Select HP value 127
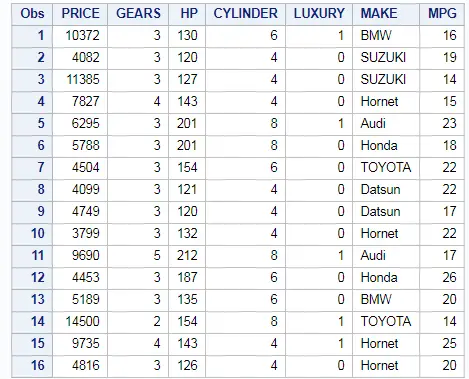Viewport: 469px width, 379px height. point(187,79)
